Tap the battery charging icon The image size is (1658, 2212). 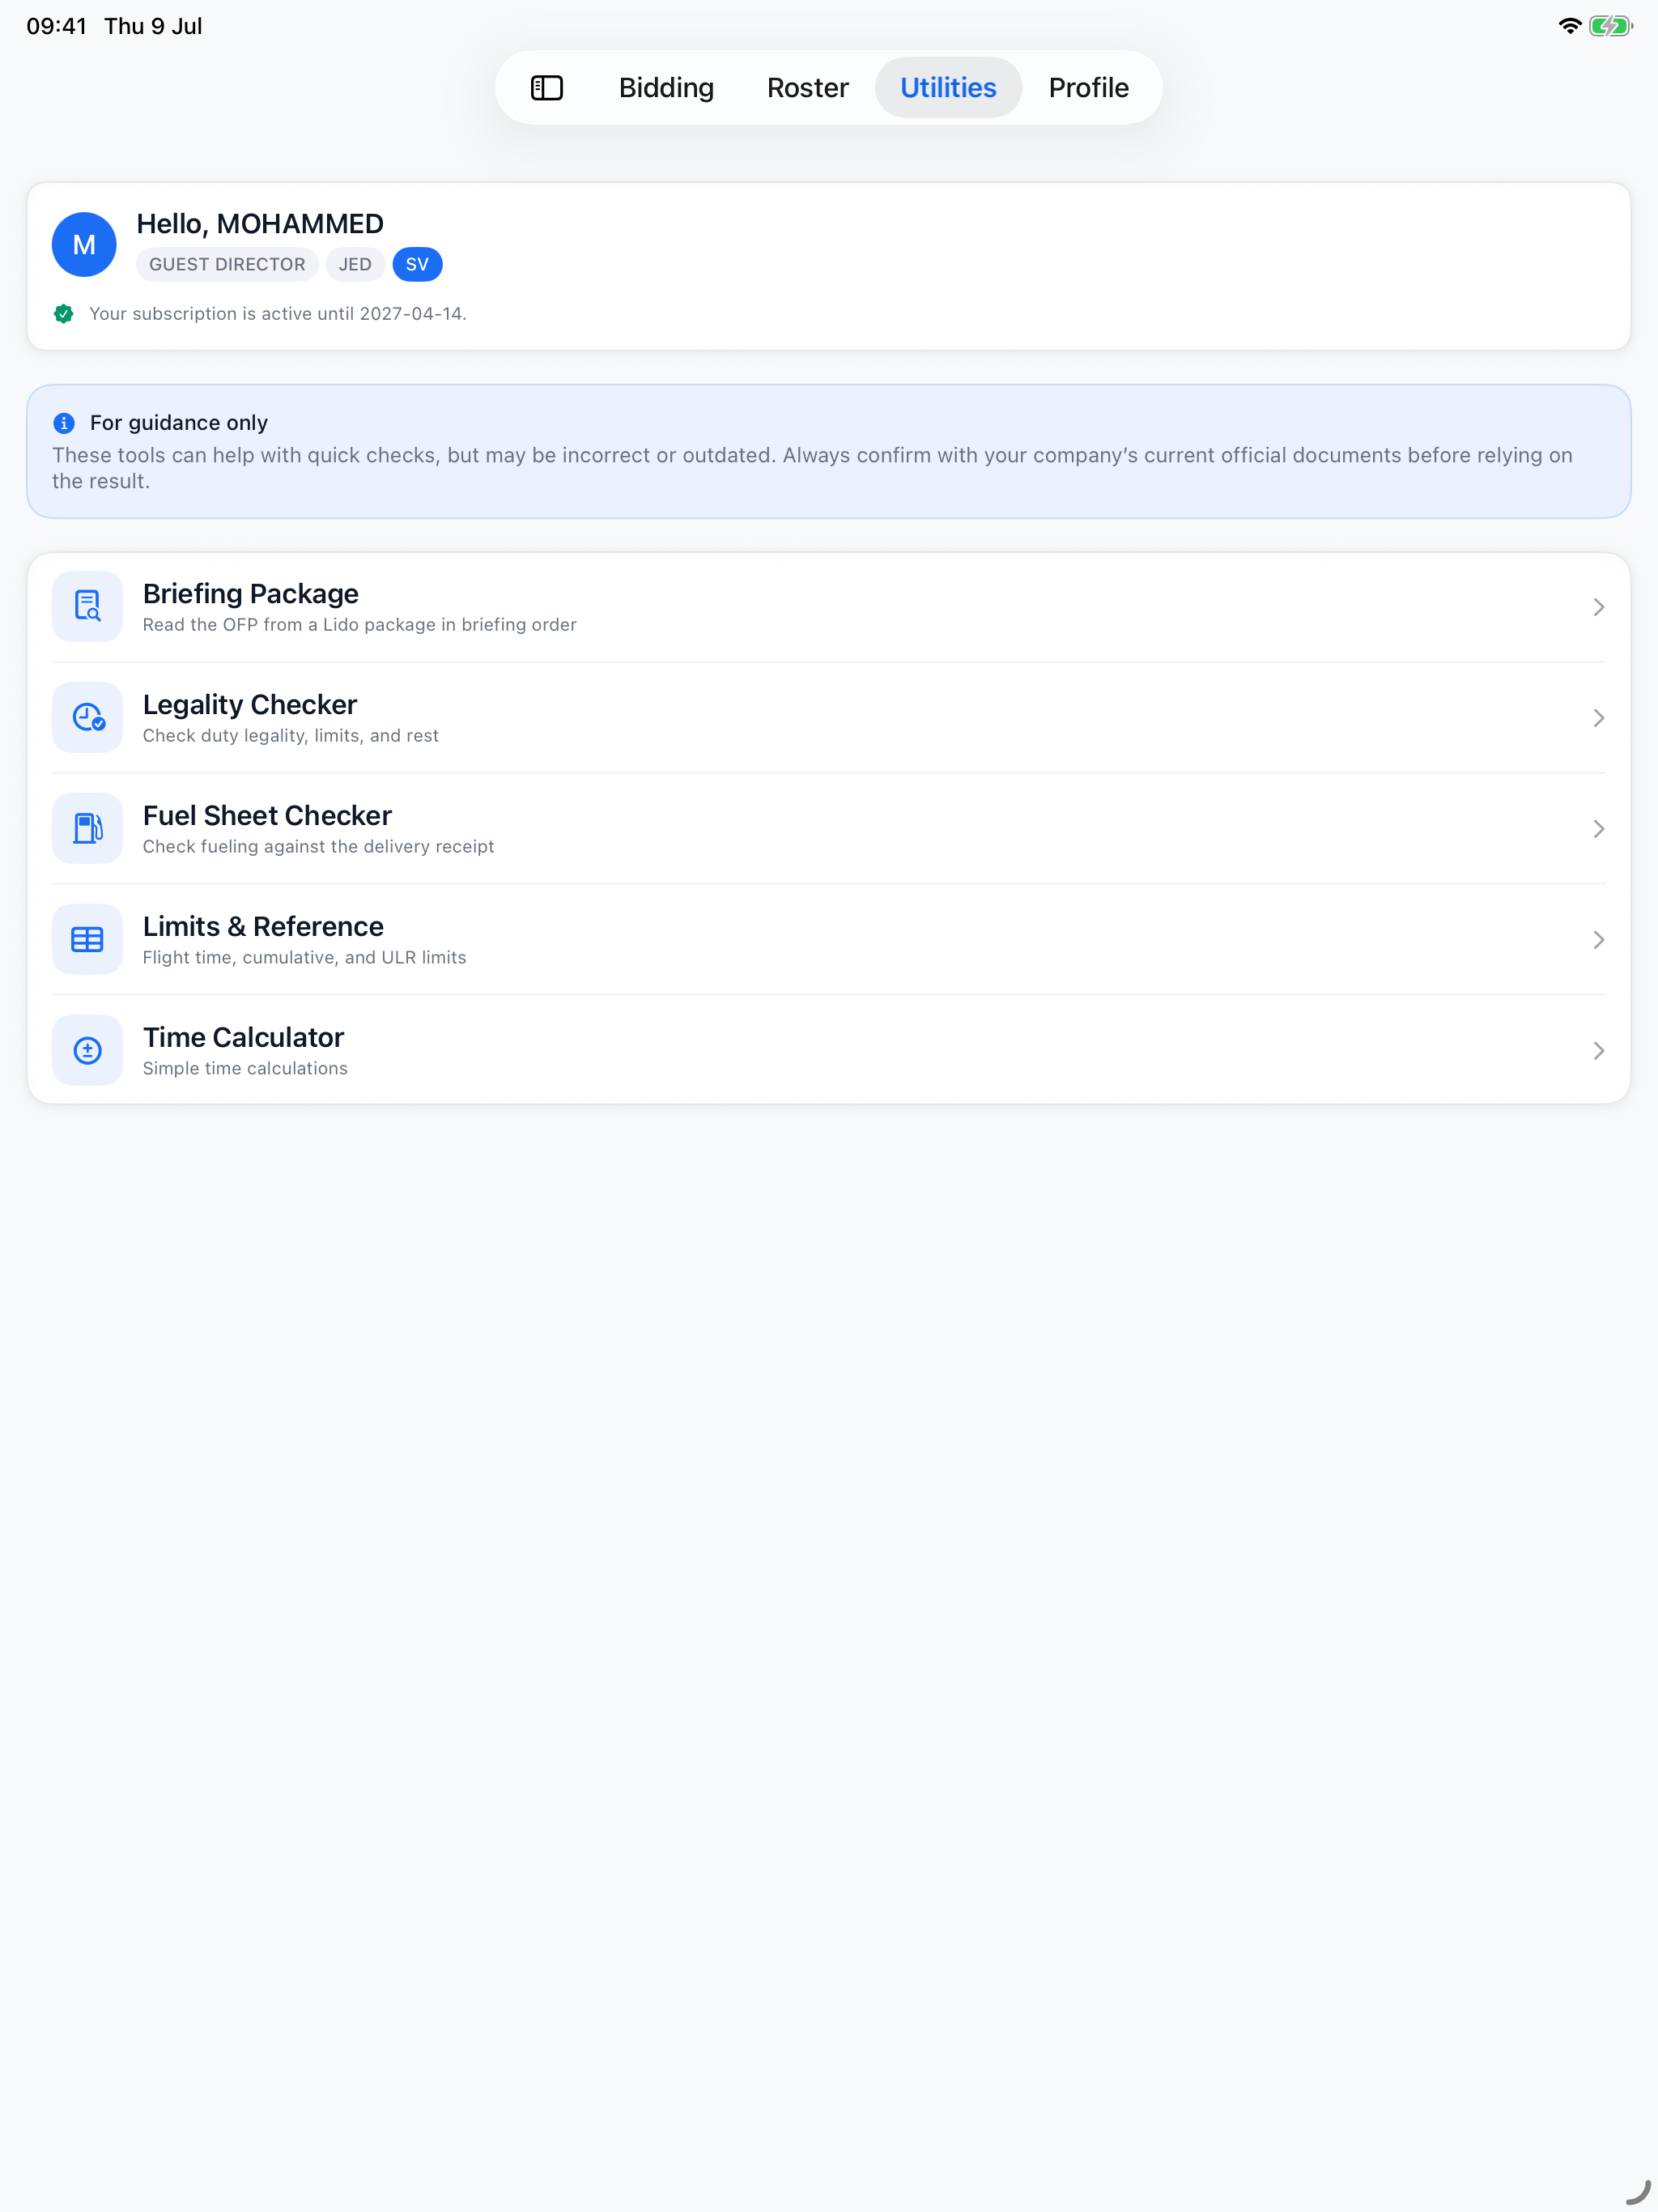tap(1611, 26)
